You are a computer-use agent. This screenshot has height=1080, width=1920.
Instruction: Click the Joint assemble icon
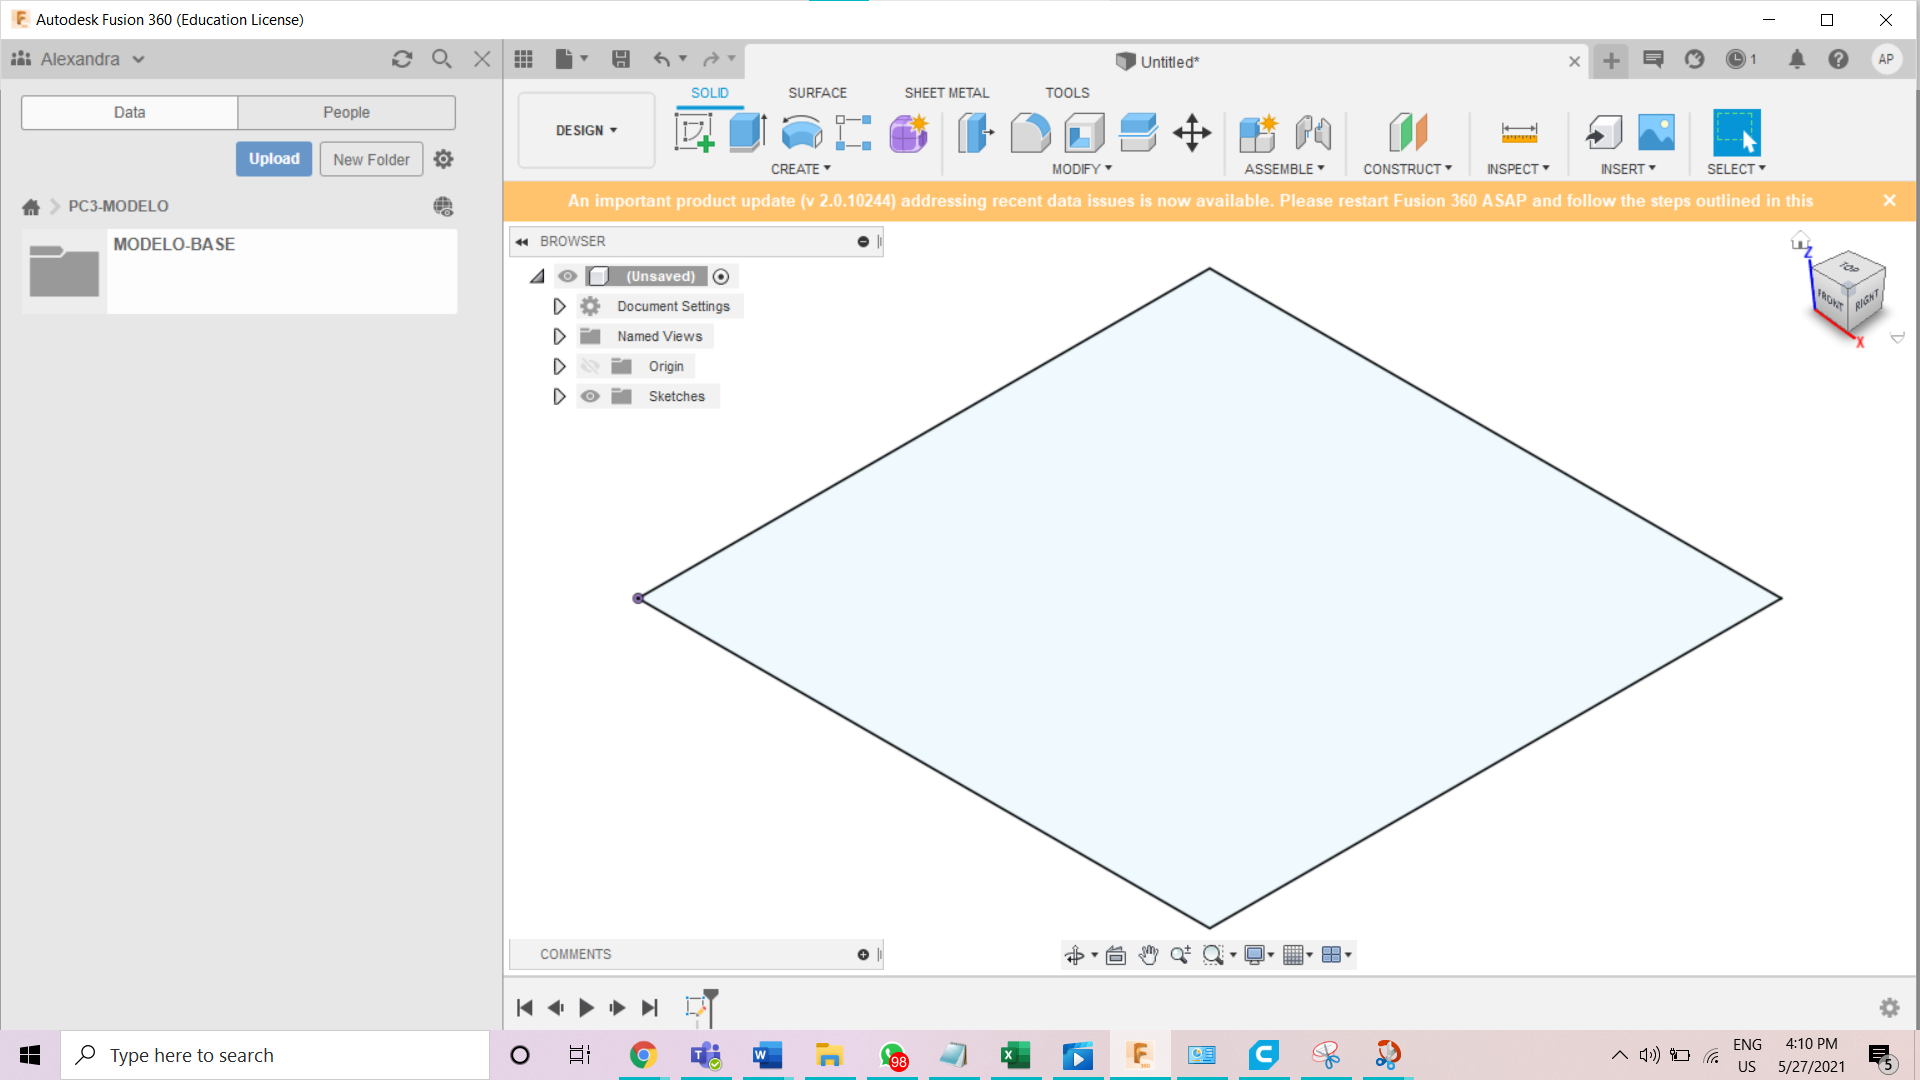click(1313, 132)
